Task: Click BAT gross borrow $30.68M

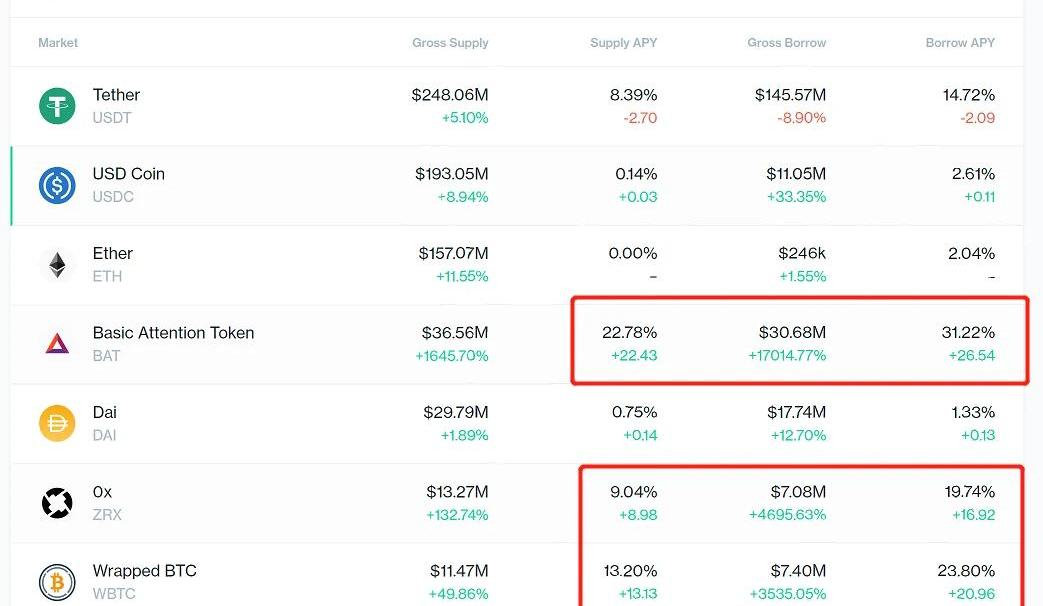Action: coord(792,333)
